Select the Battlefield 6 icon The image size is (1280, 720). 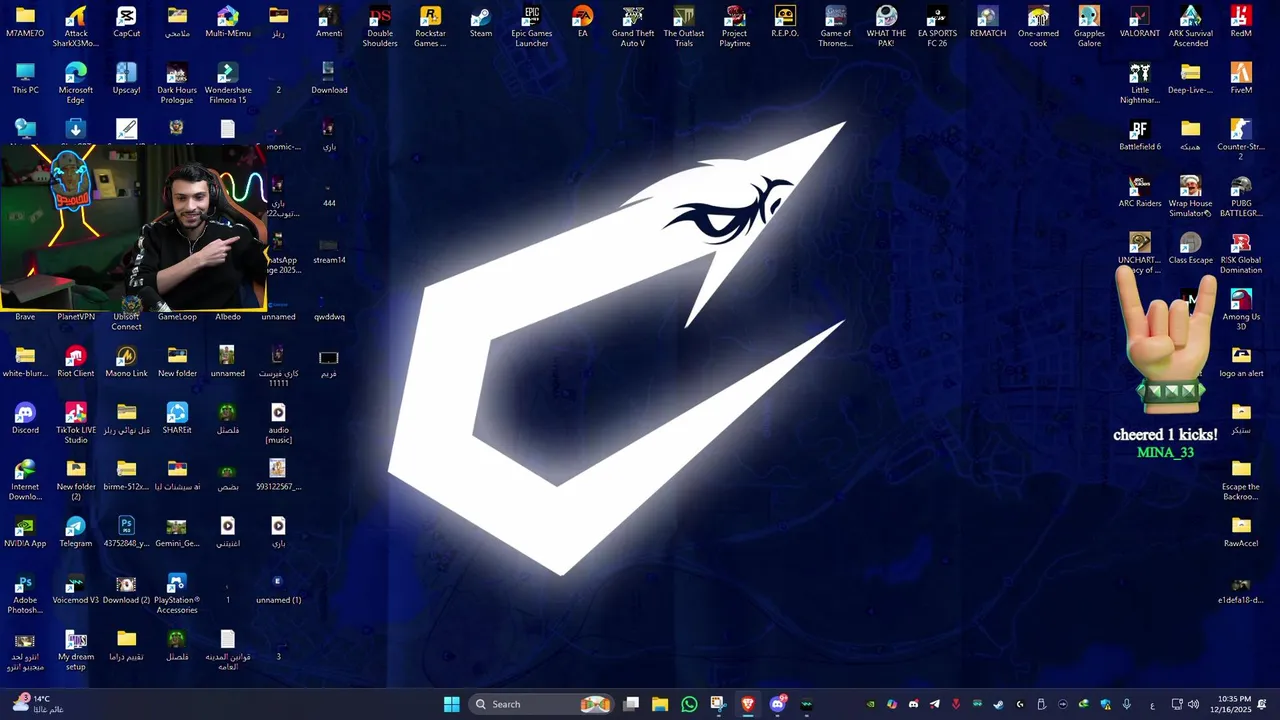point(1139,136)
